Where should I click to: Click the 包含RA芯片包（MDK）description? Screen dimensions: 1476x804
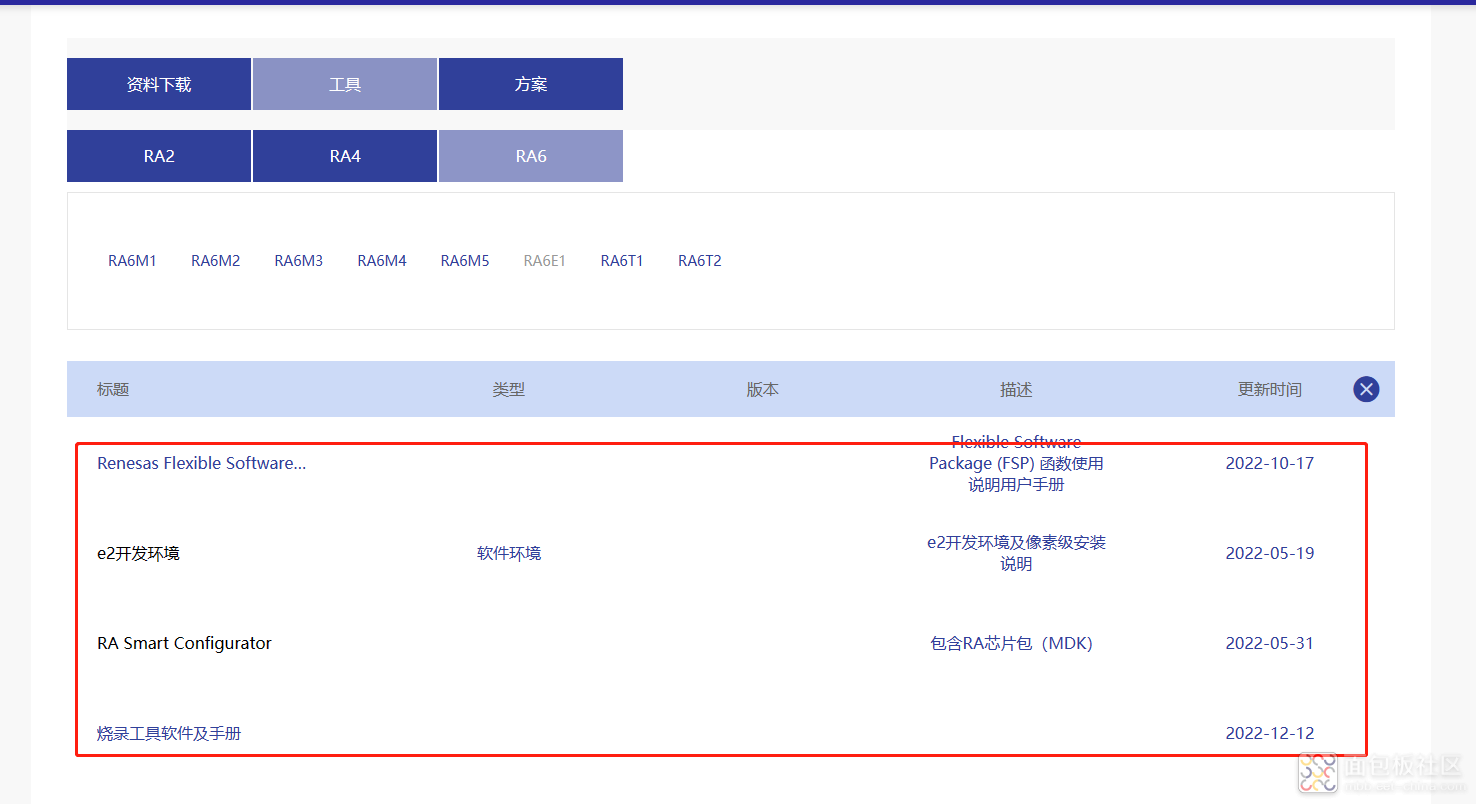click(1012, 643)
